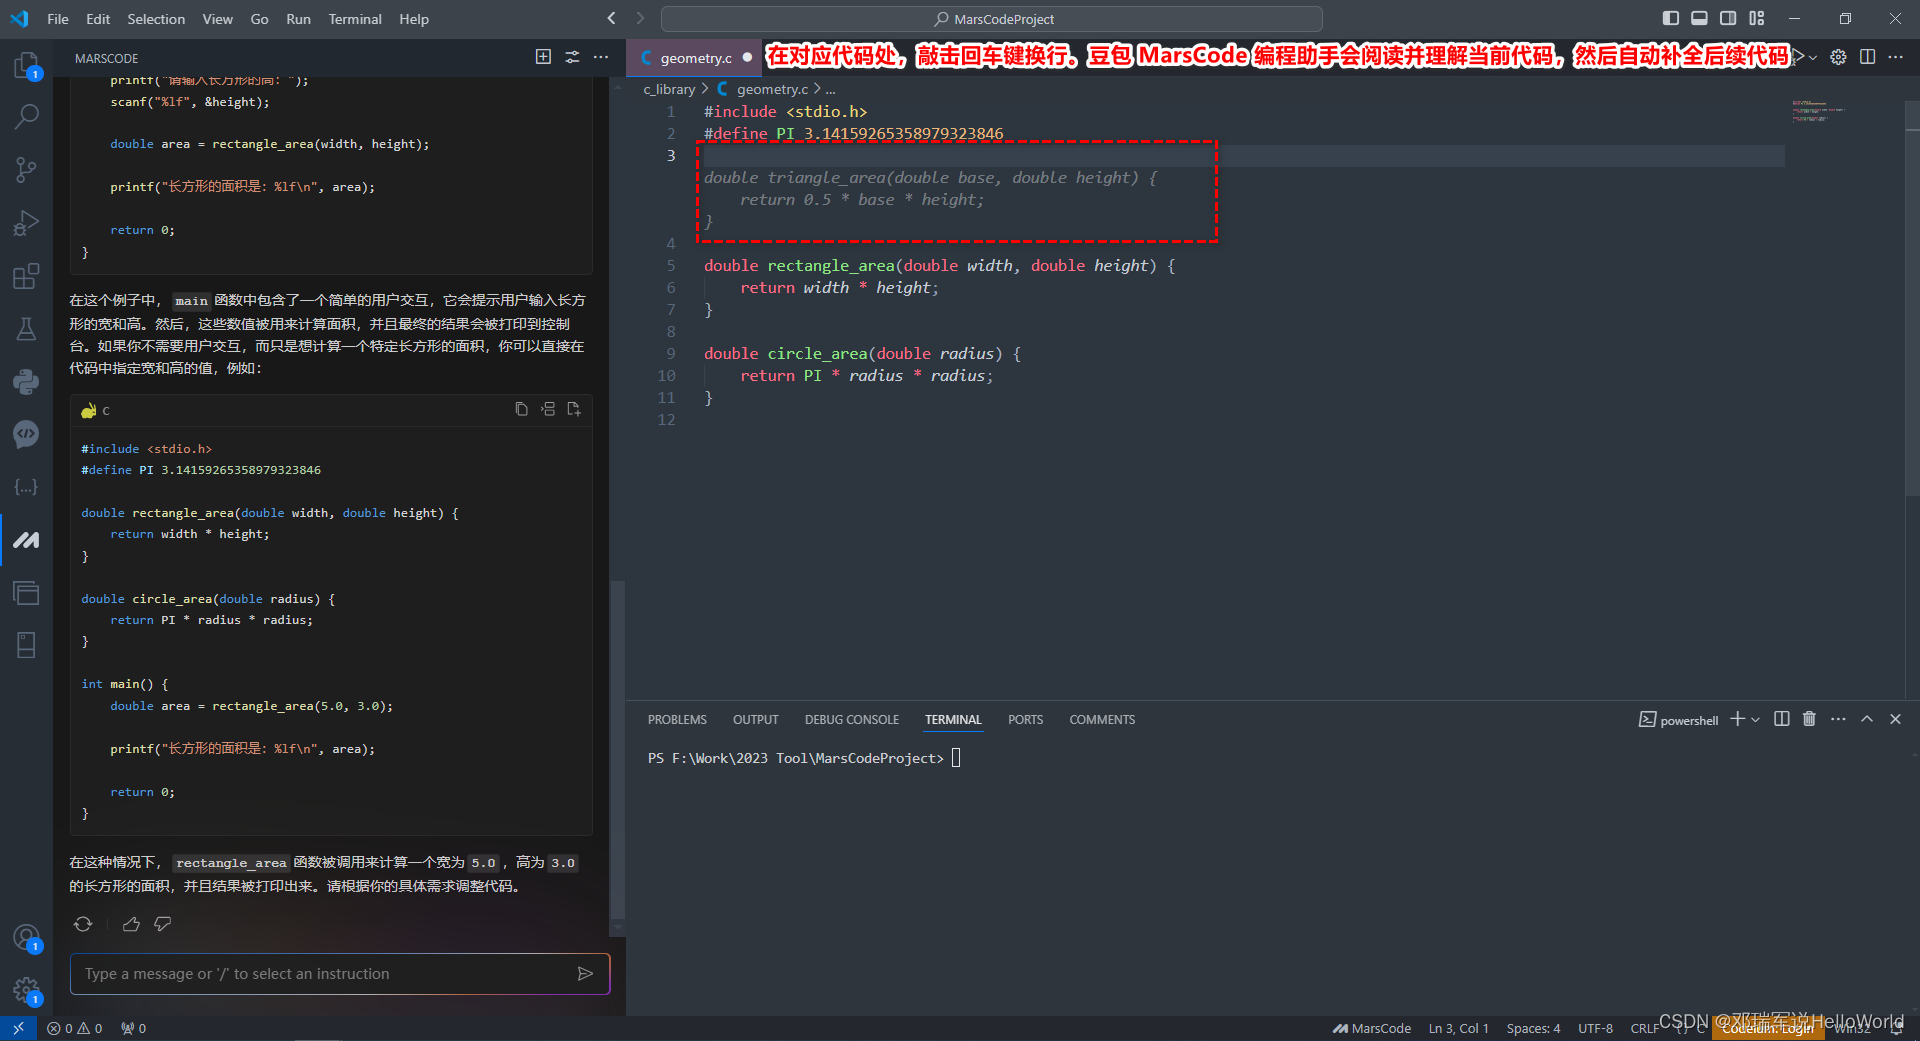The height and width of the screenshot is (1041, 1920).
Task: Expand the c_library breadcrumb
Action: tap(669, 89)
